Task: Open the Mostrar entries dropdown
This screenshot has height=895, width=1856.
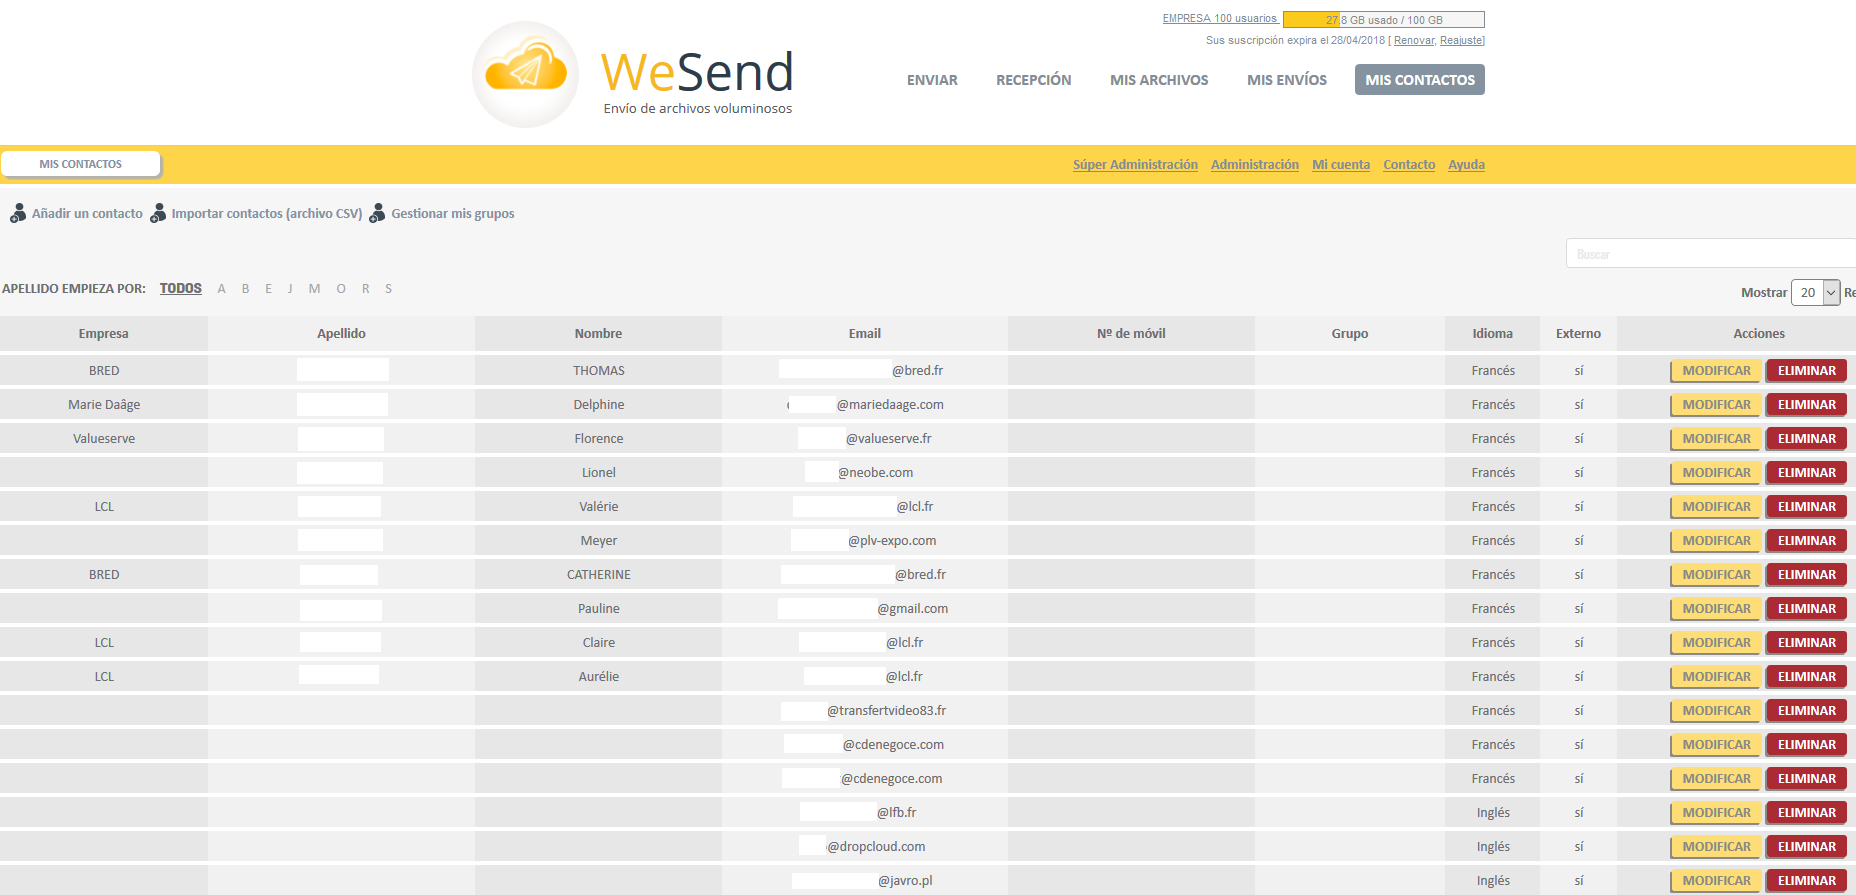Action: click(x=1815, y=293)
